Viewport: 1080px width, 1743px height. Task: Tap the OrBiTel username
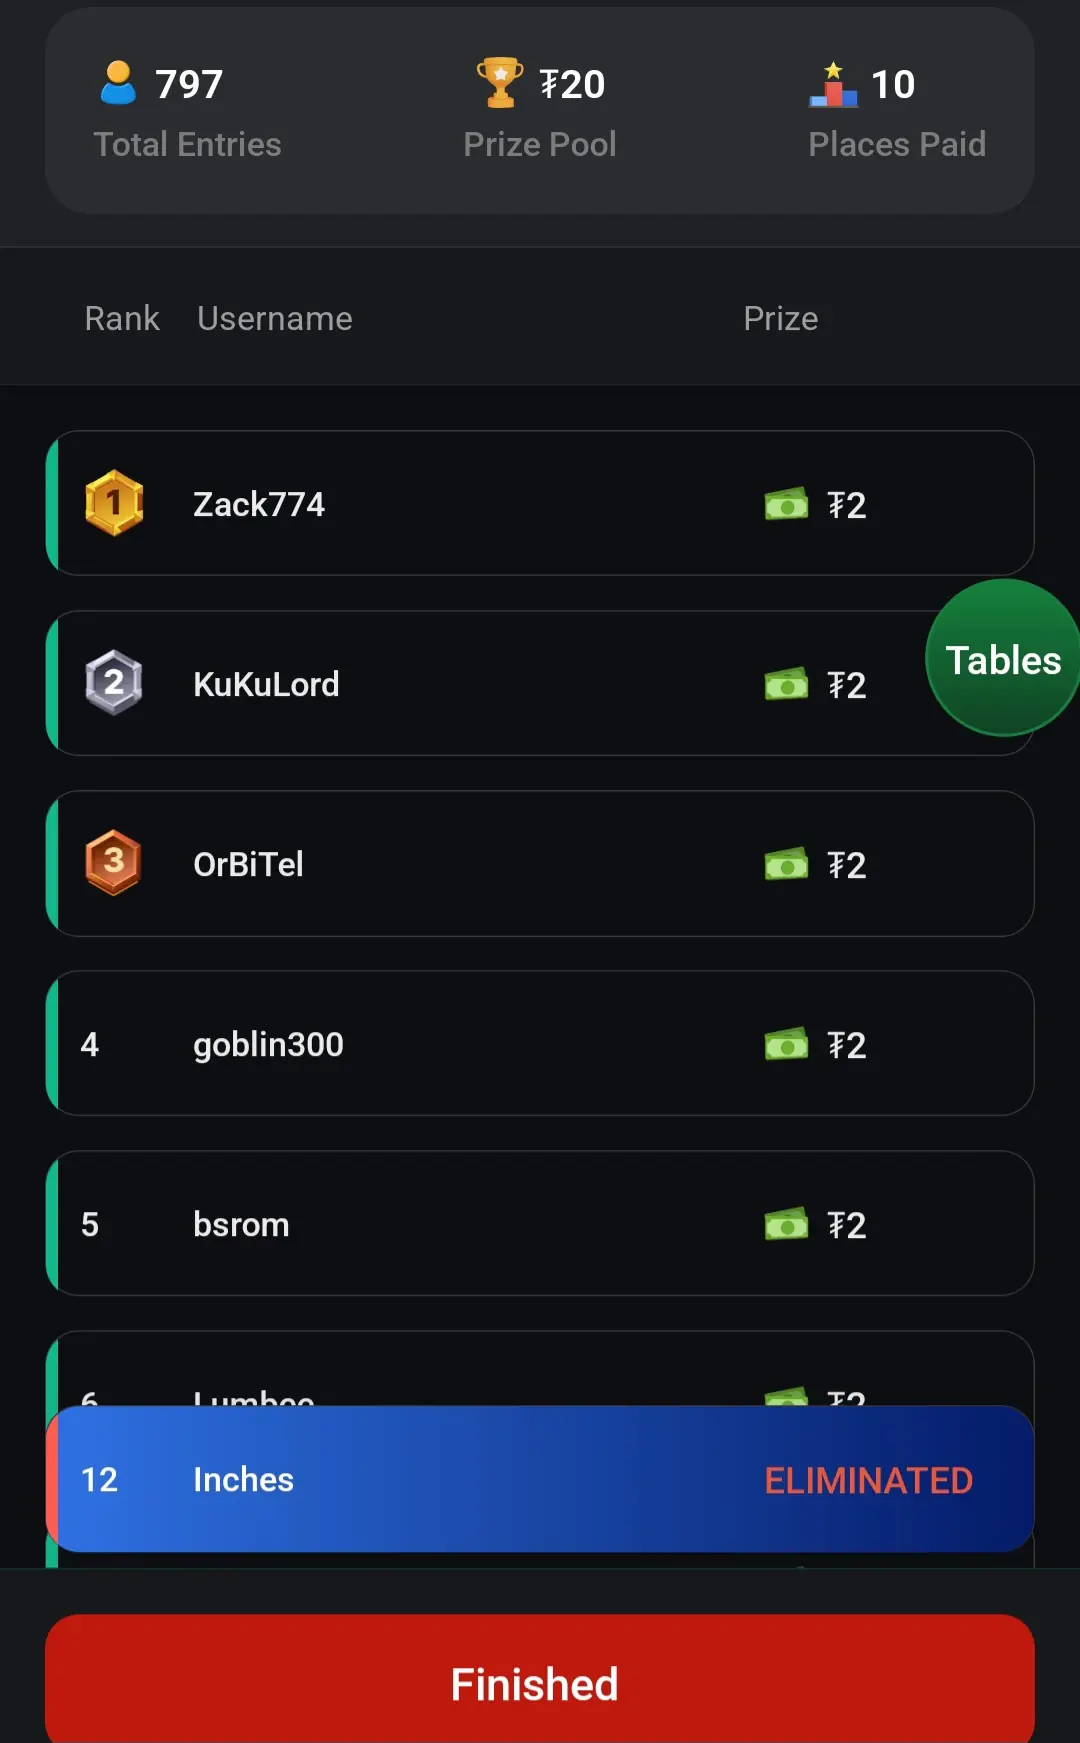pos(248,864)
